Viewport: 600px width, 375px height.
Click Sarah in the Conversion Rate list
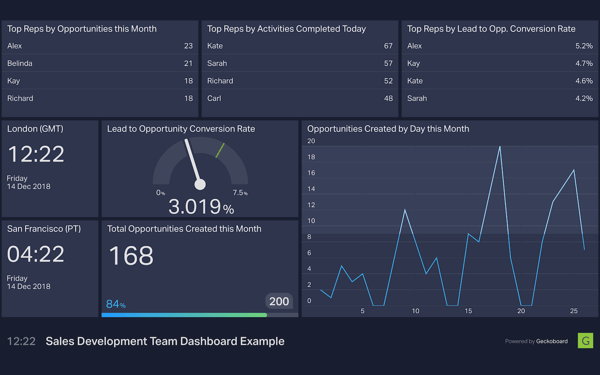417,98
